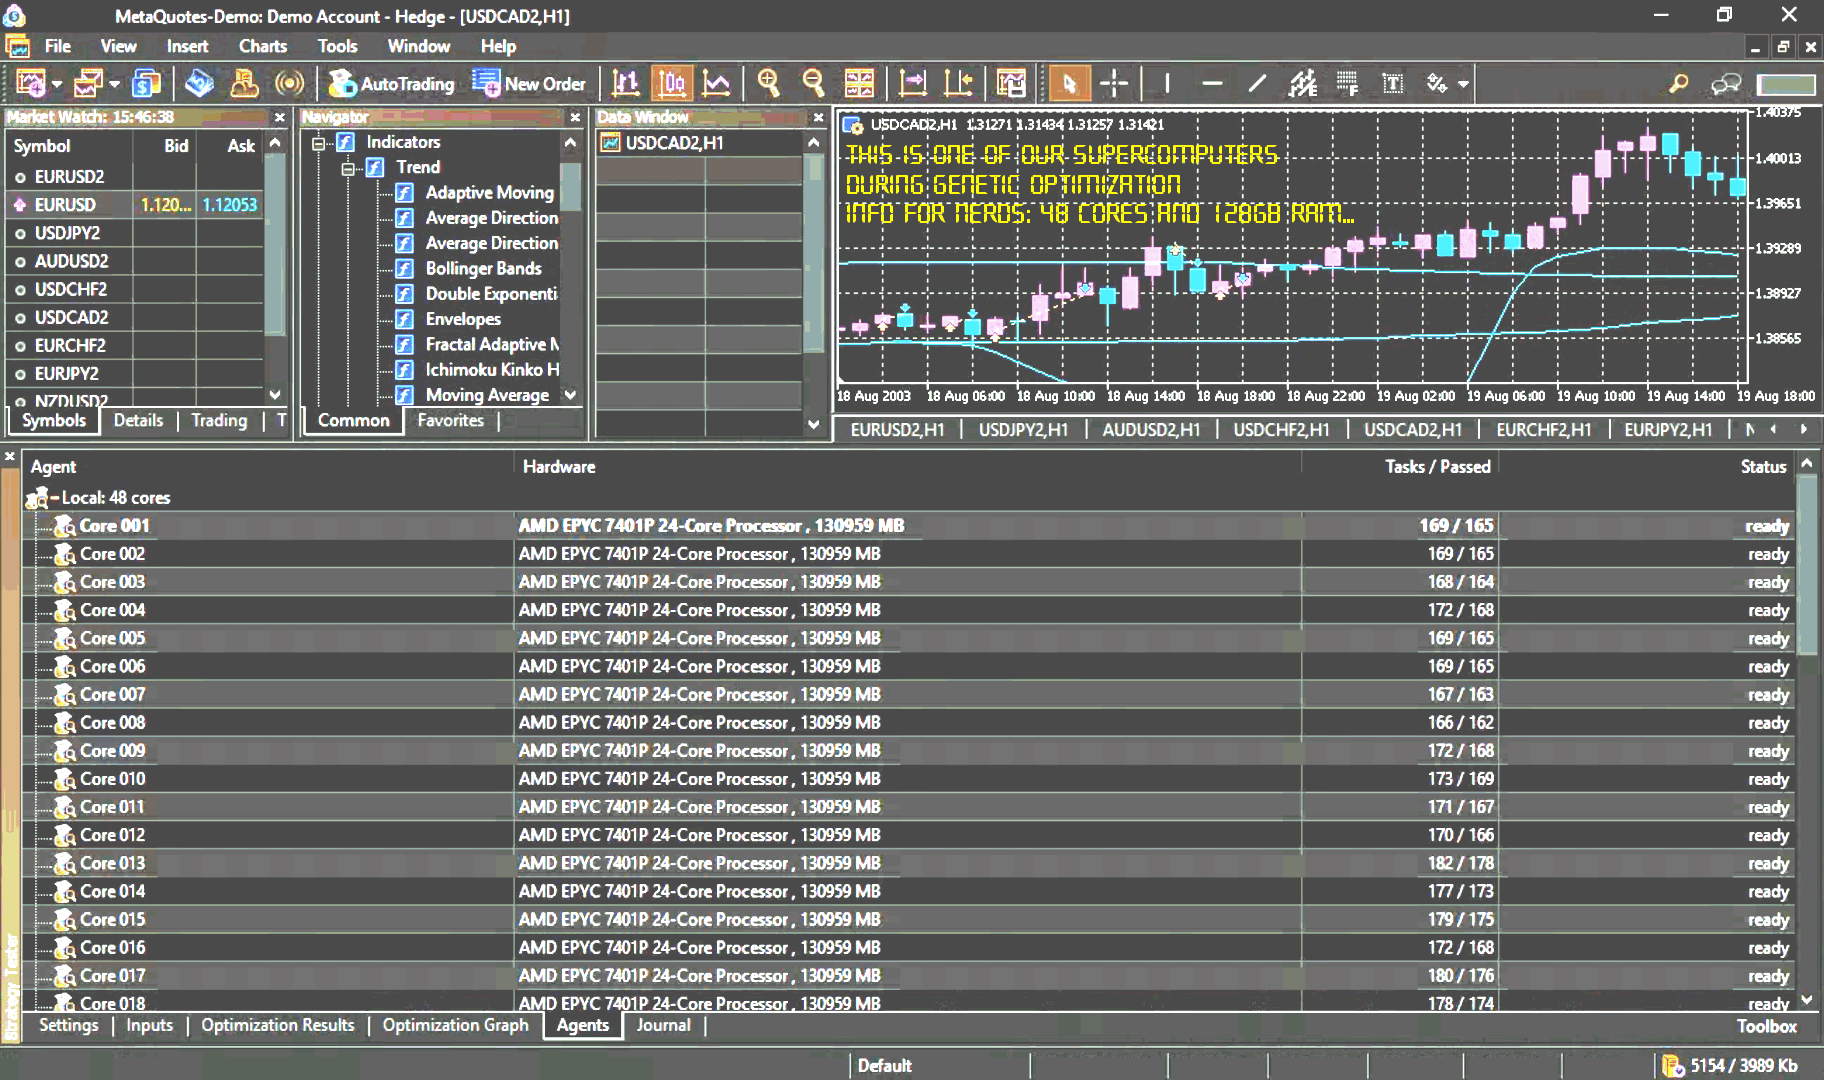Toggle candlestick chart mode

[x=671, y=84]
